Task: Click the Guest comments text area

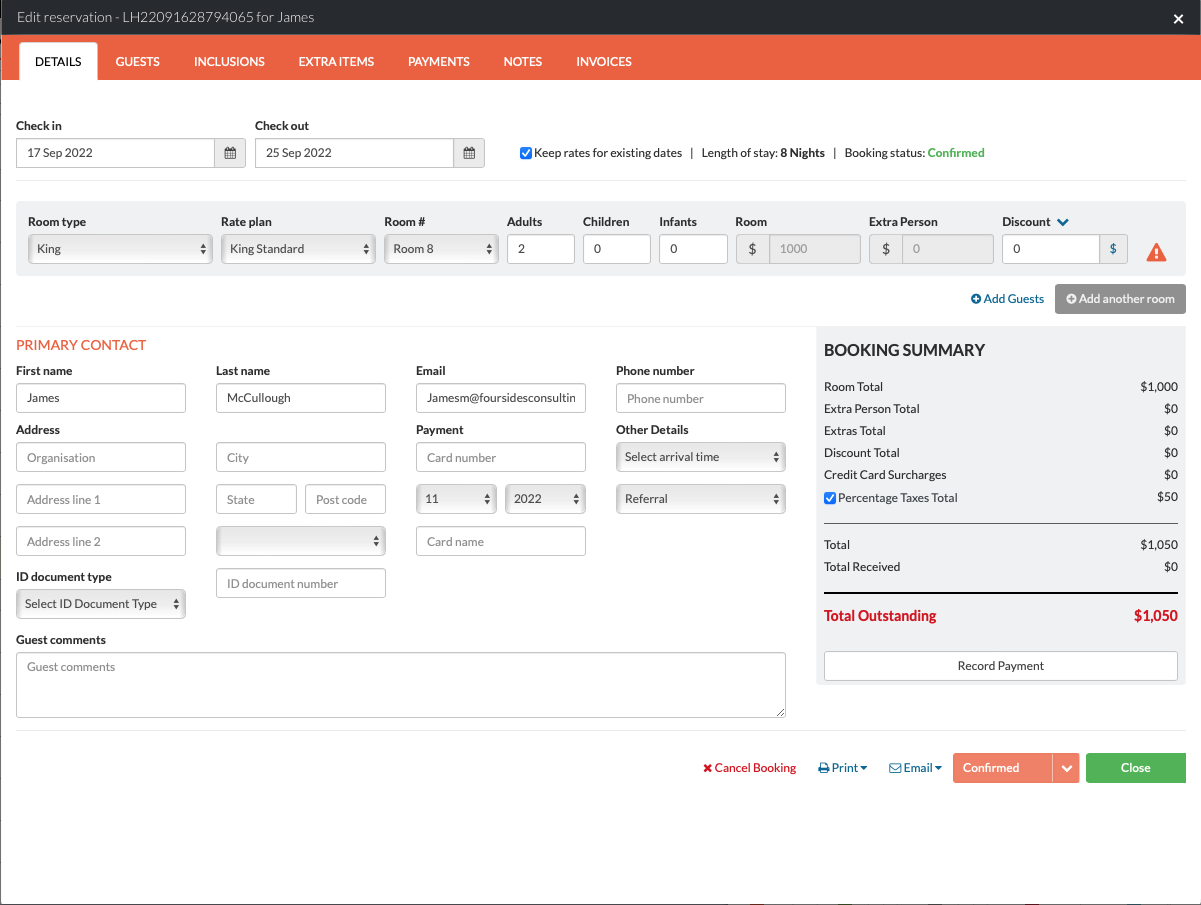Action: [400, 685]
